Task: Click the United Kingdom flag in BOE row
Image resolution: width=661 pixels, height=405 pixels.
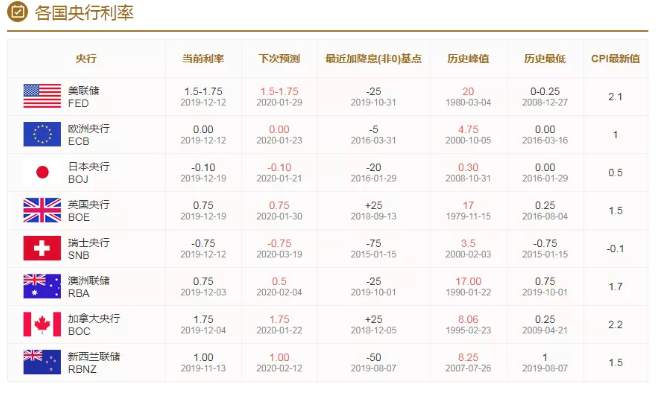Action: click(42, 210)
